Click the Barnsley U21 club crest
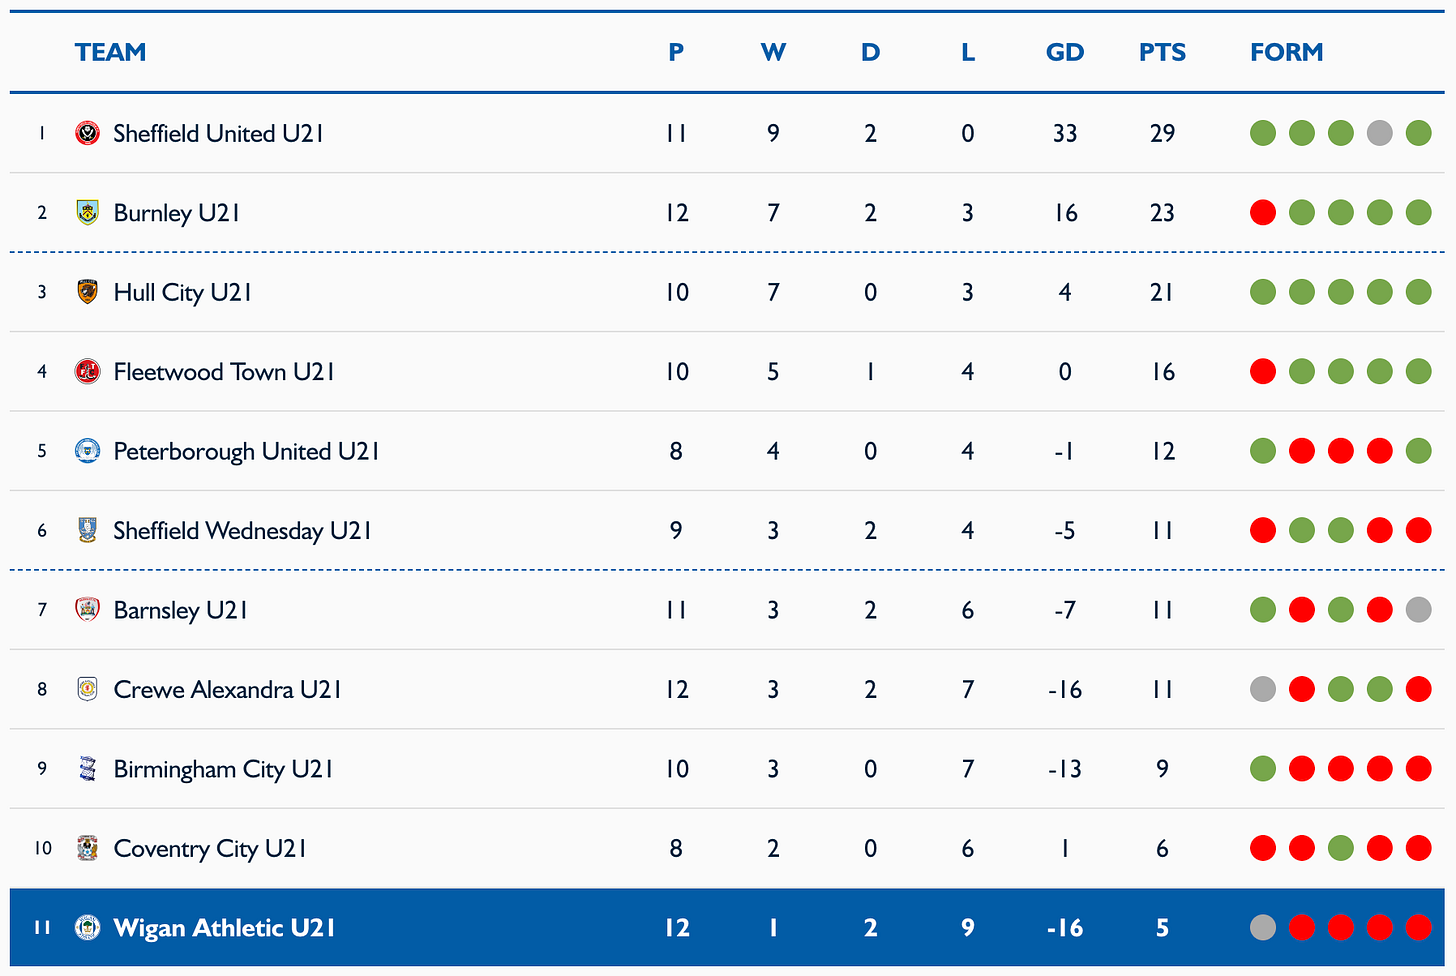The height and width of the screenshot is (976, 1456). tap(88, 610)
